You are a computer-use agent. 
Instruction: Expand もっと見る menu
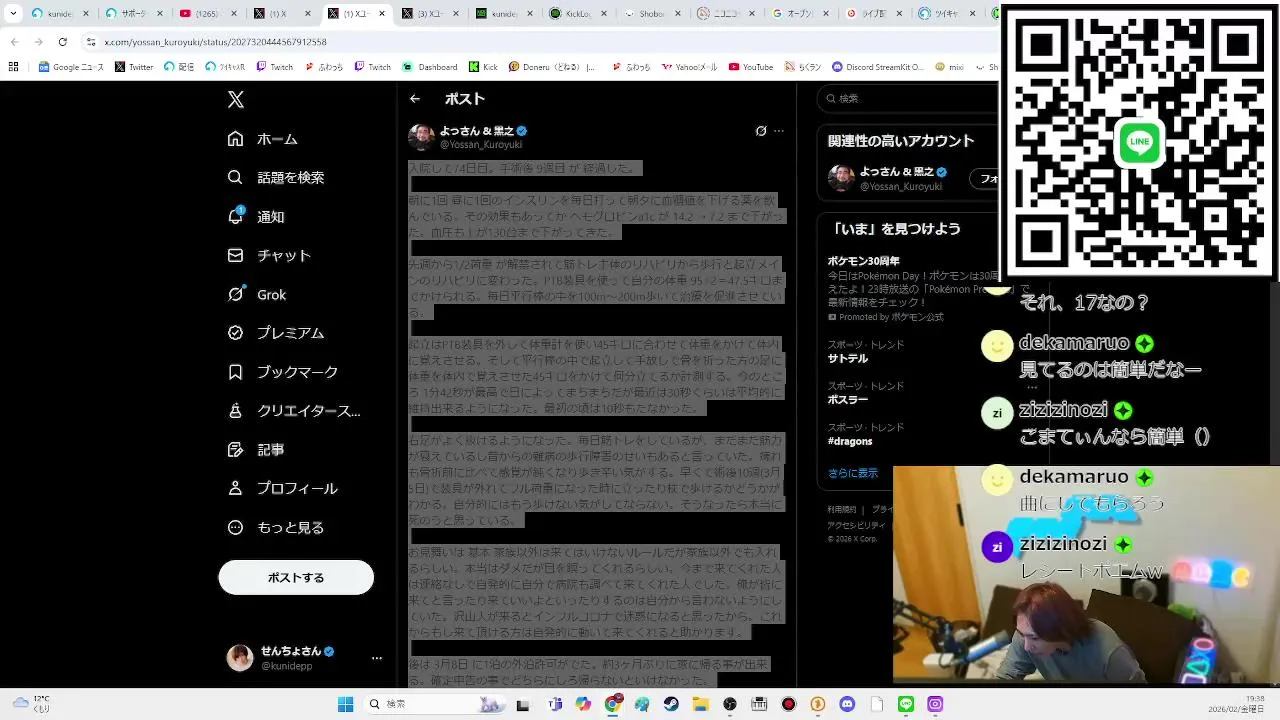click(x=275, y=528)
